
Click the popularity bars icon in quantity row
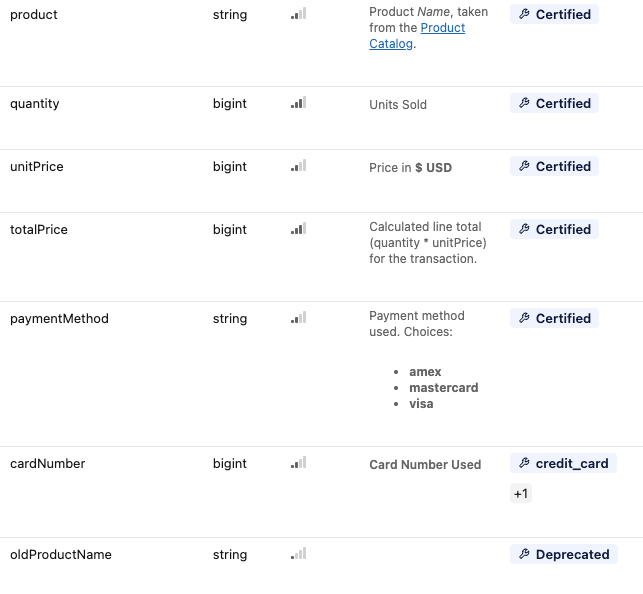[x=299, y=102]
